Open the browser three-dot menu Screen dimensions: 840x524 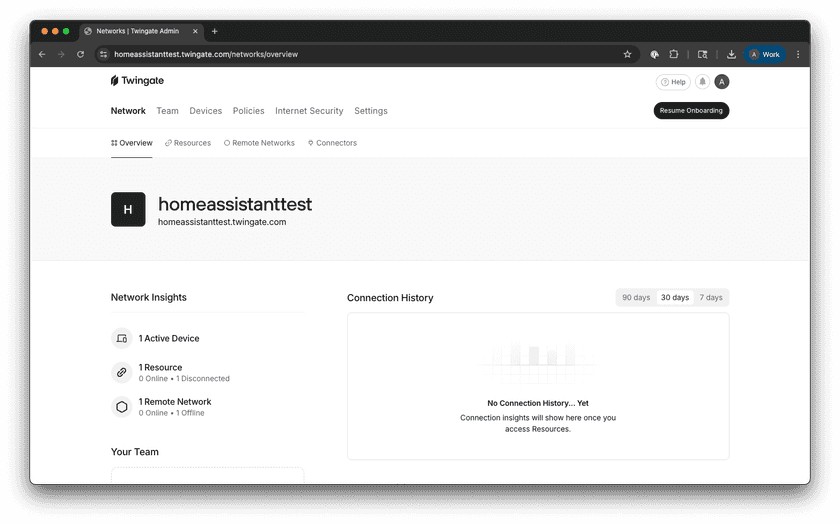tap(798, 54)
